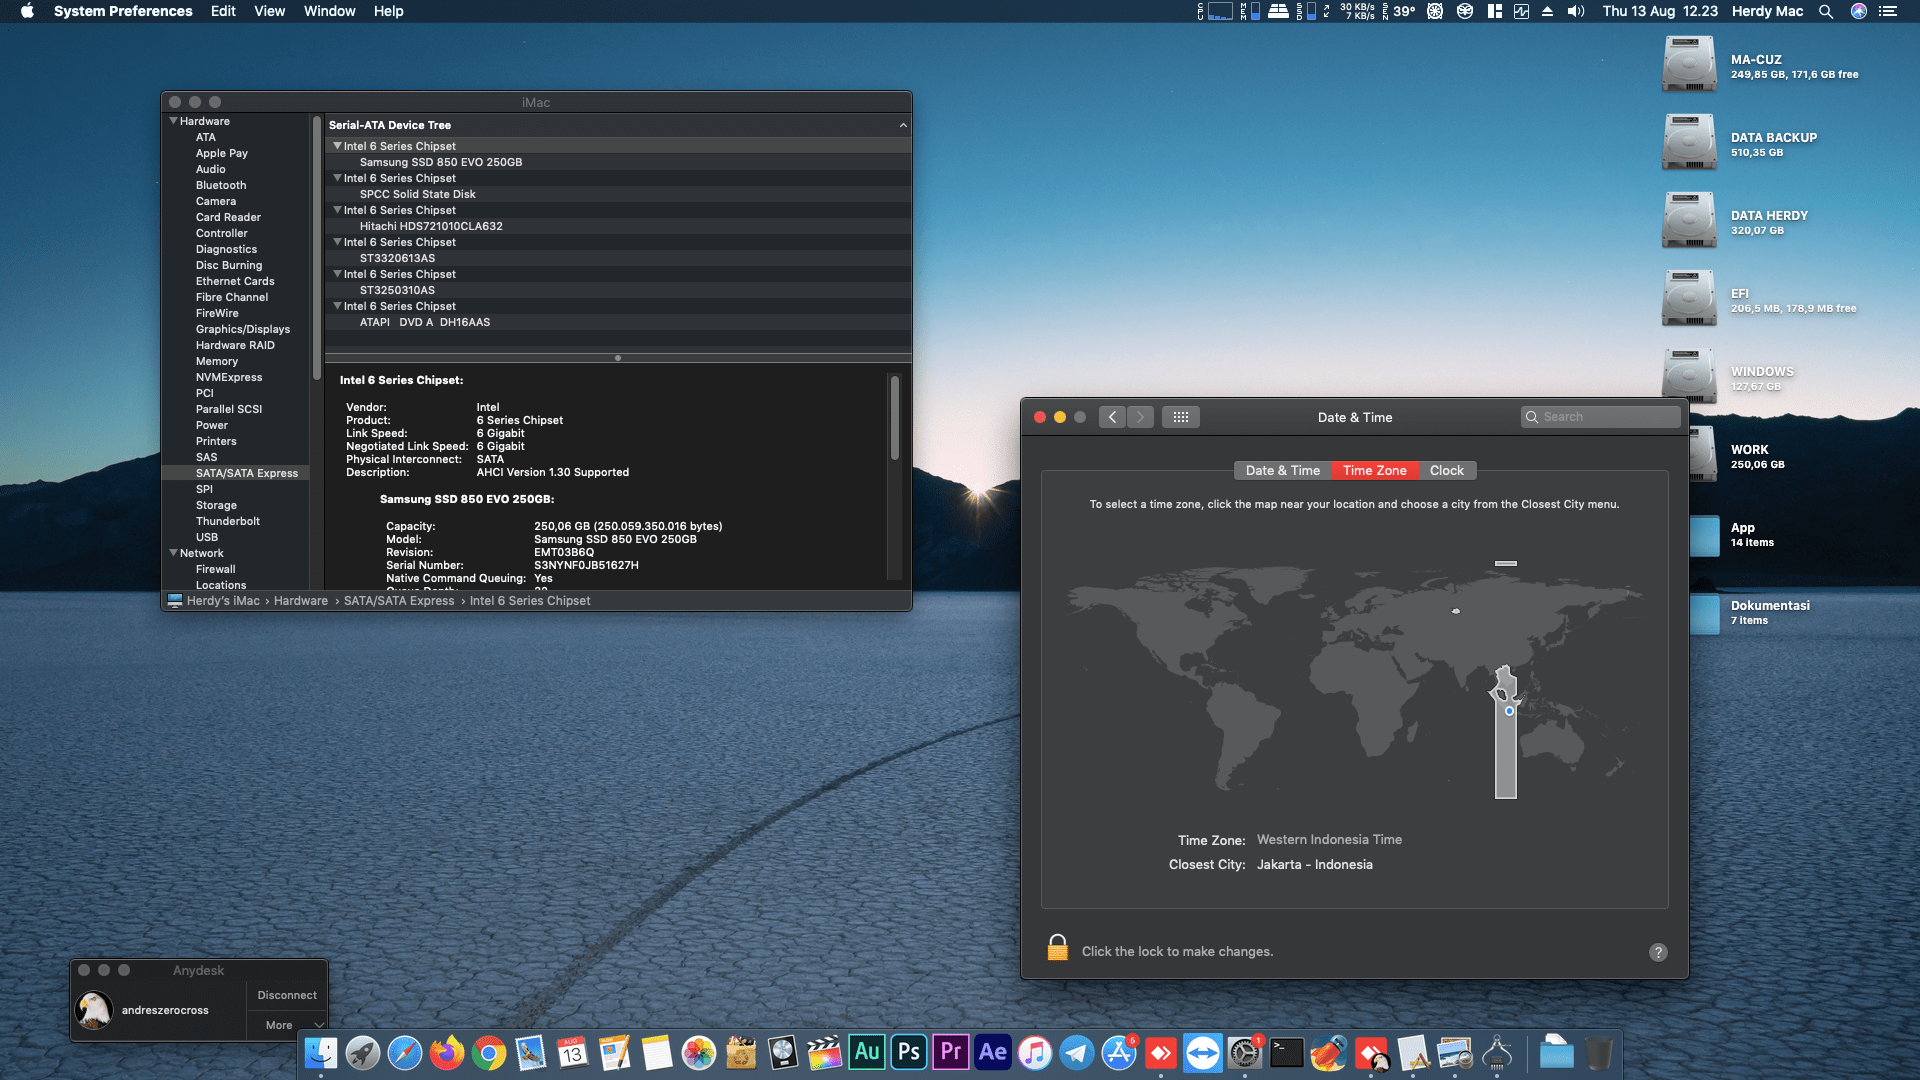Click the Search field in Date & Time
The height and width of the screenshot is (1080, 1920).
[1600, 416]
